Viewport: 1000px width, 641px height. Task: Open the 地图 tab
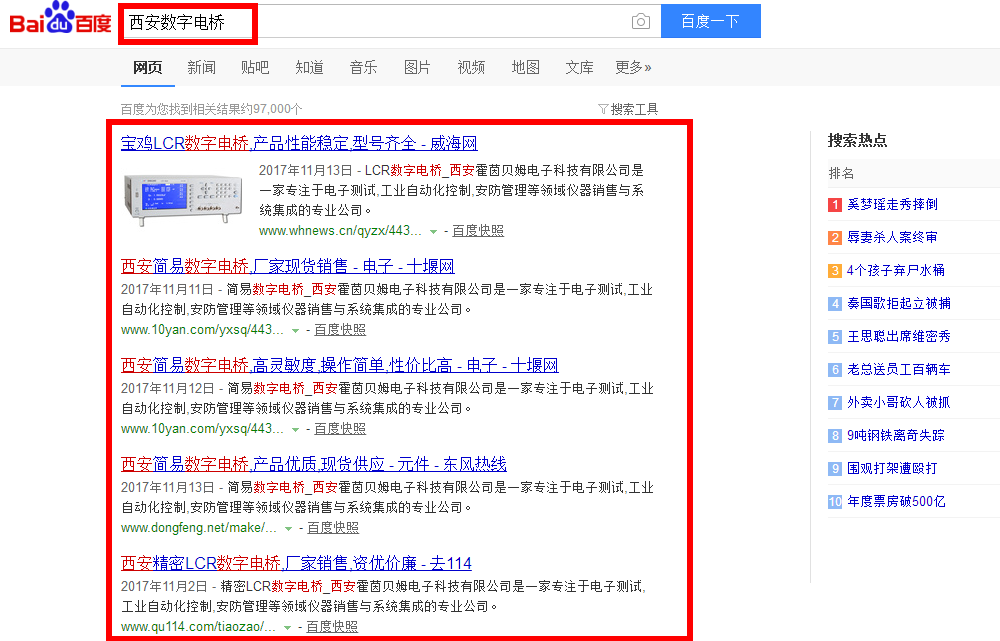526,68
